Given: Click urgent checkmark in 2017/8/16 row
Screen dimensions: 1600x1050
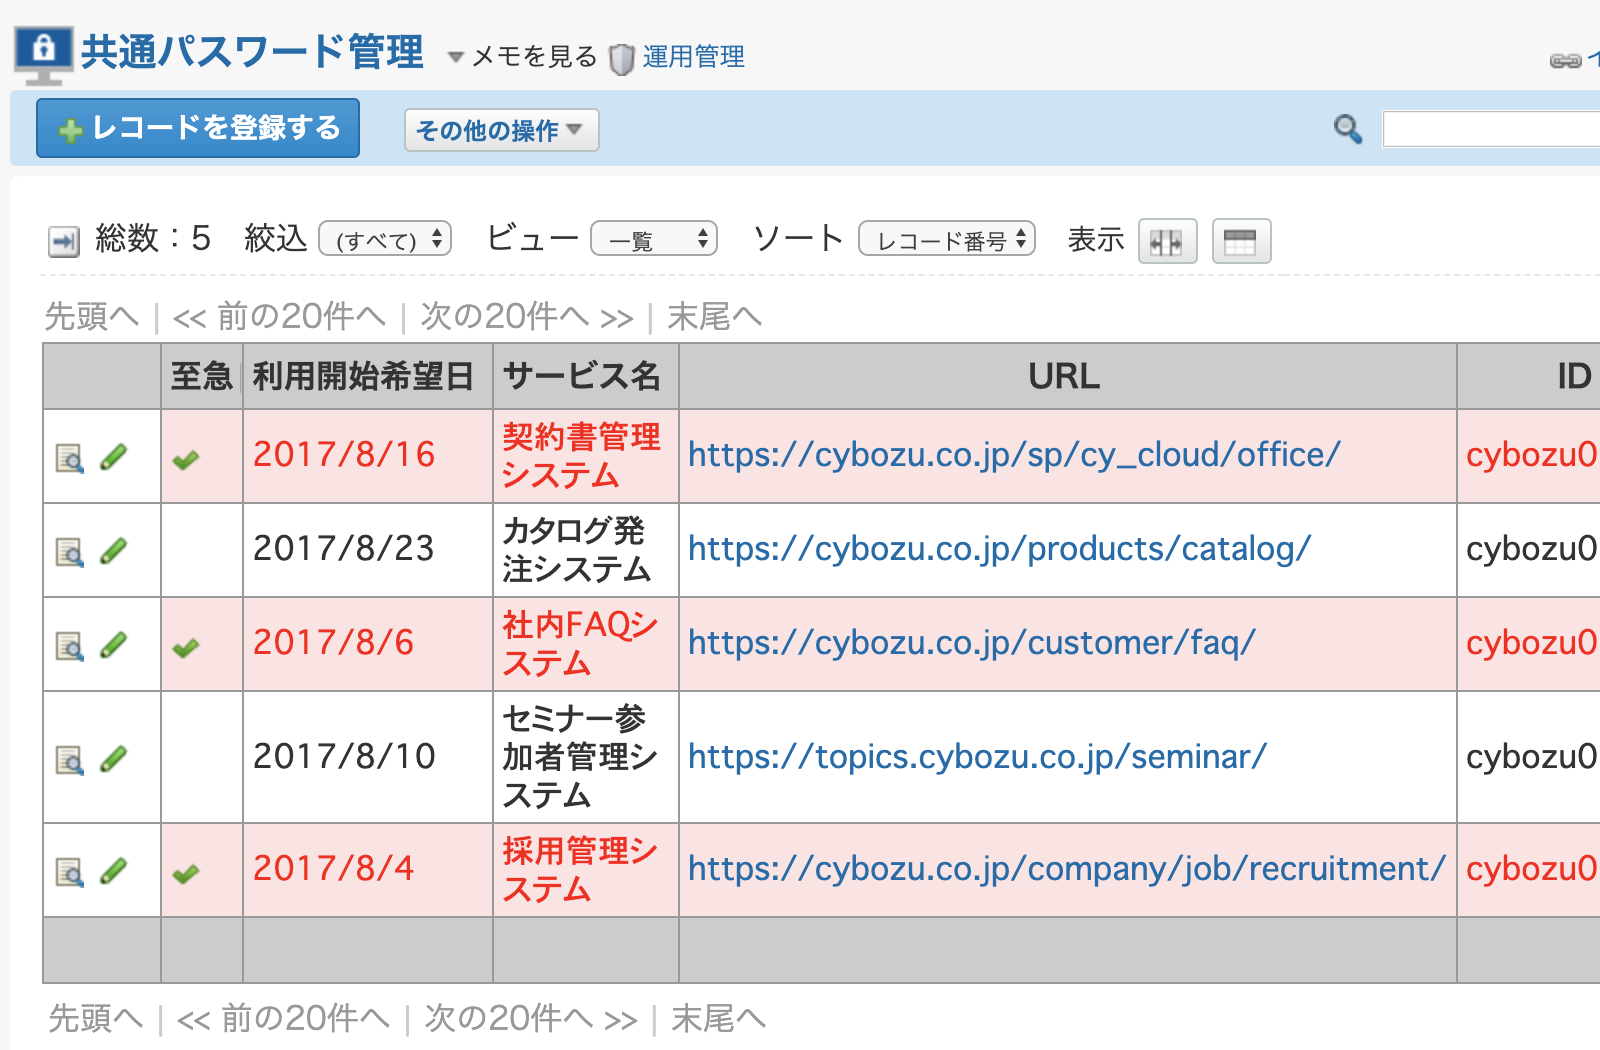Looking at the screenshot, I should [x=186, y=460].
